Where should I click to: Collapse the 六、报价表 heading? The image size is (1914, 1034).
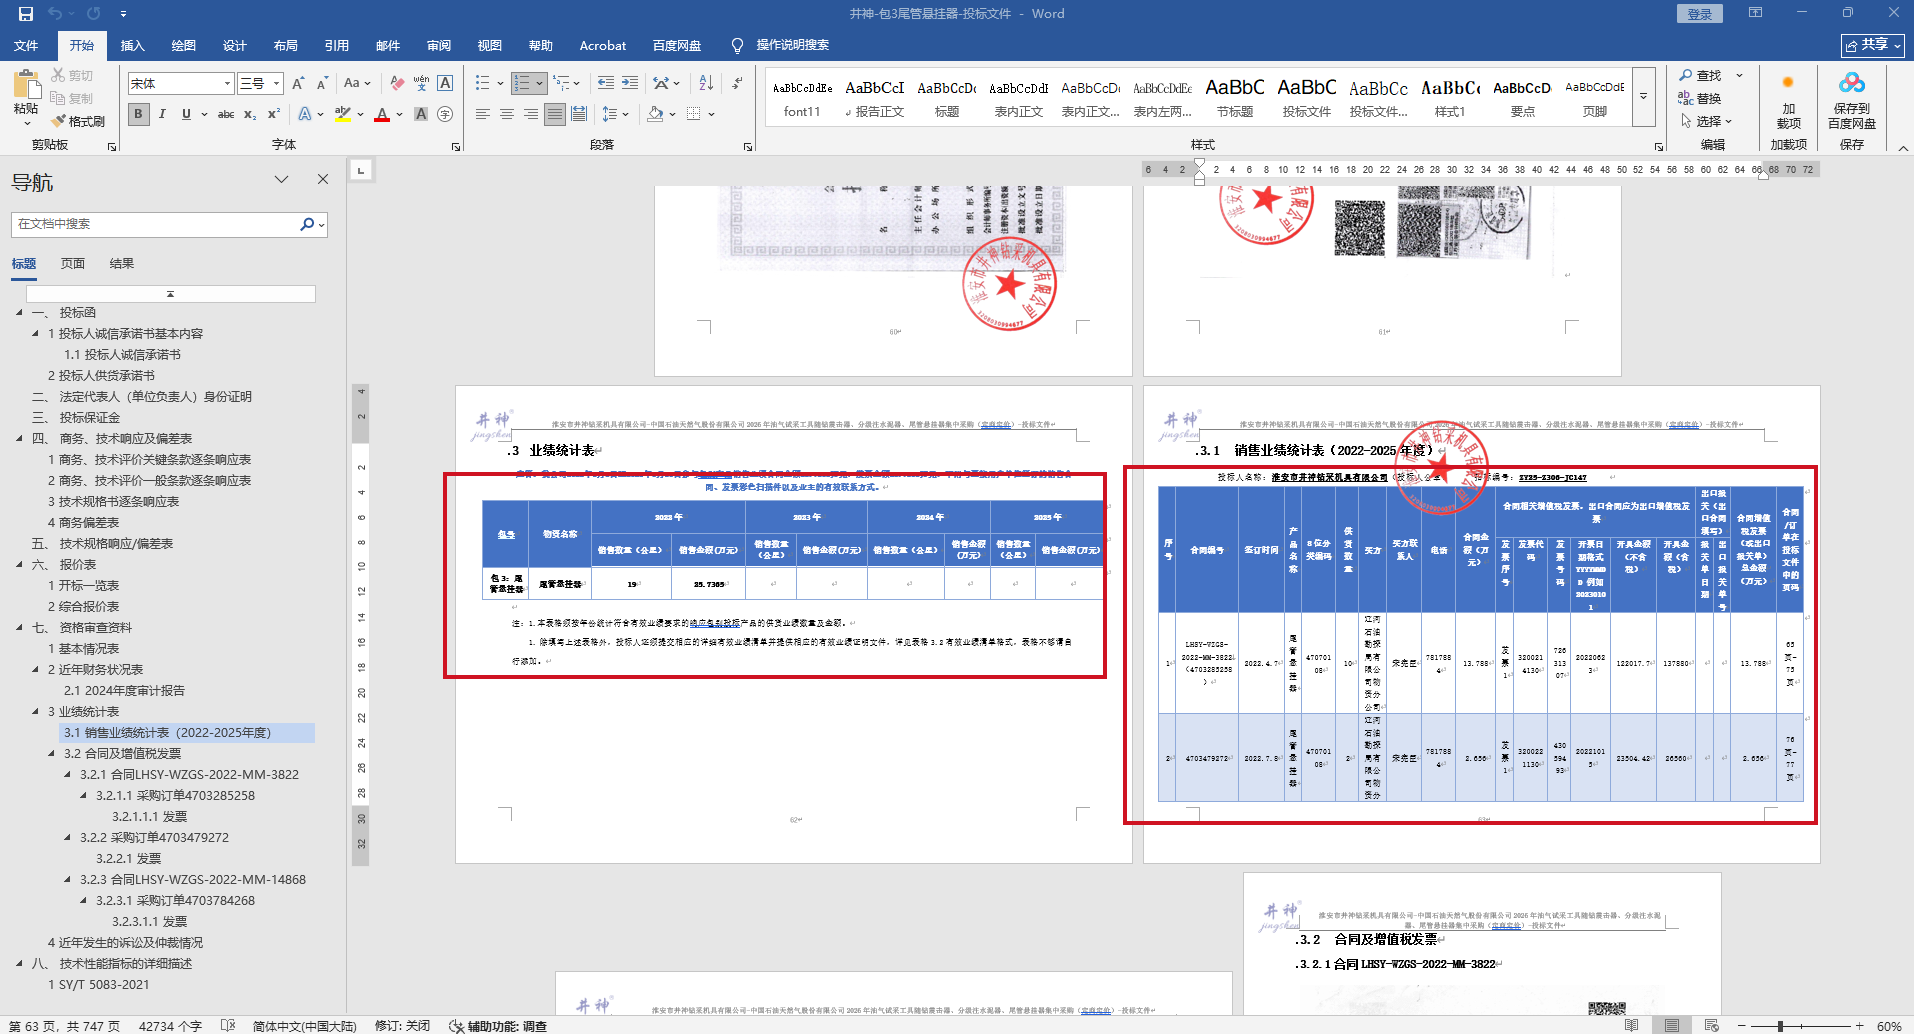coord(19,565)
